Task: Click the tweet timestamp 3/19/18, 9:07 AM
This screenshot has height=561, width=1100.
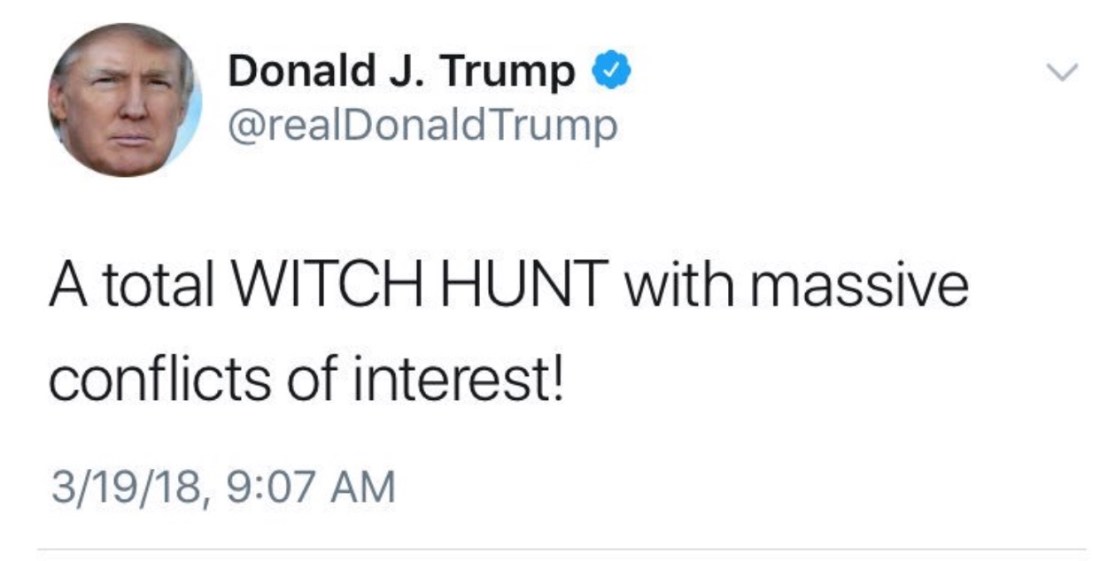Action: coord(223,488)
